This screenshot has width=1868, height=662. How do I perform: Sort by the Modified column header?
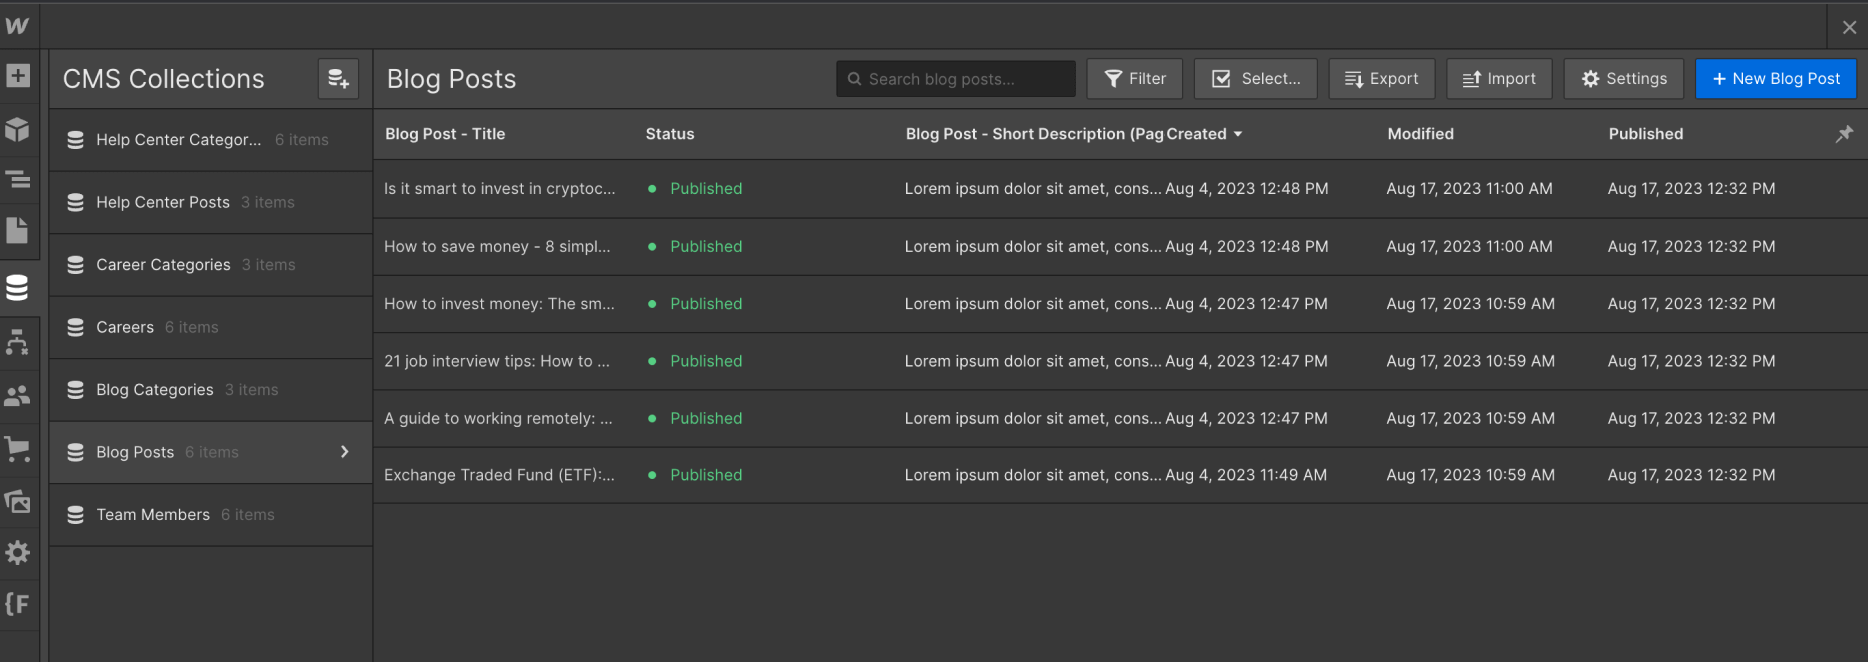point(1420,134)
